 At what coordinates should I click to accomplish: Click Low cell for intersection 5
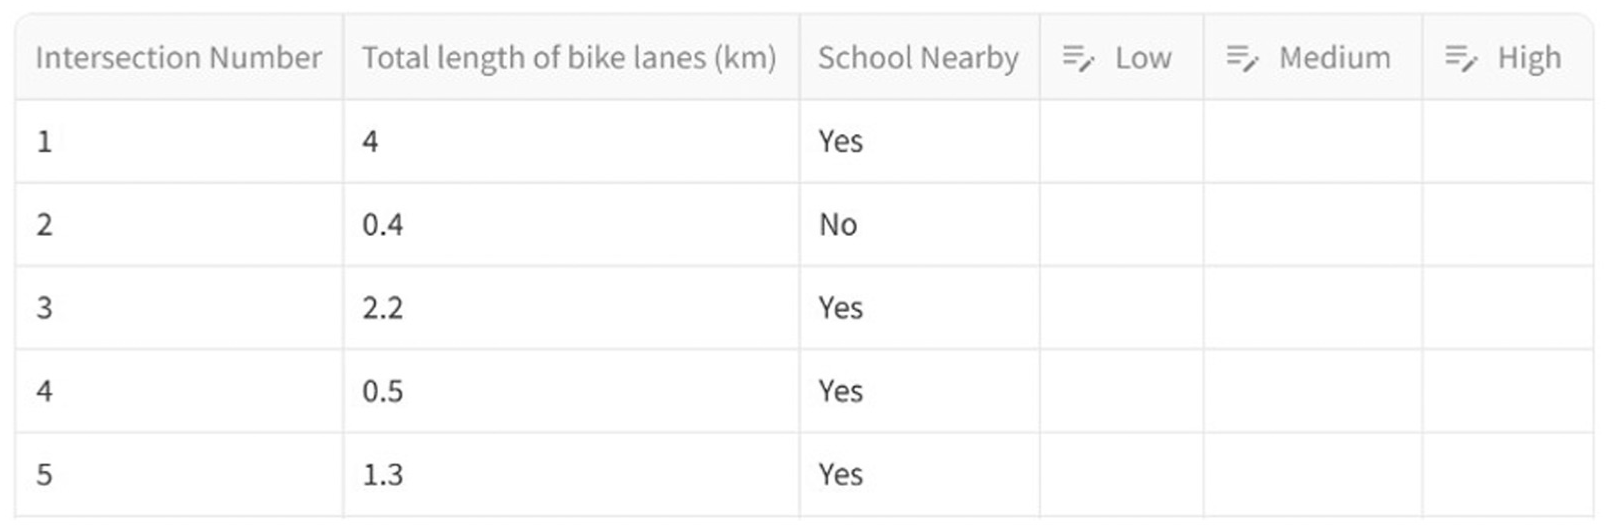1122,475
